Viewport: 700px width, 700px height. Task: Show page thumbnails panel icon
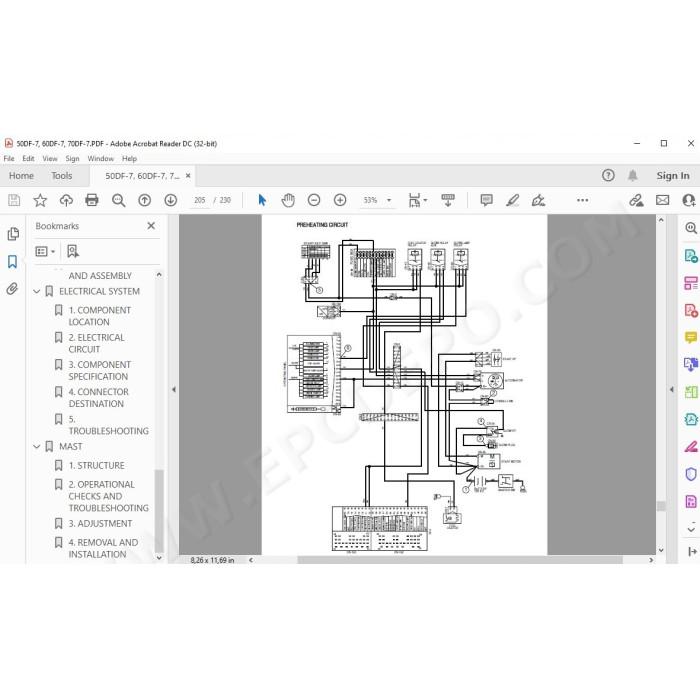13,234
